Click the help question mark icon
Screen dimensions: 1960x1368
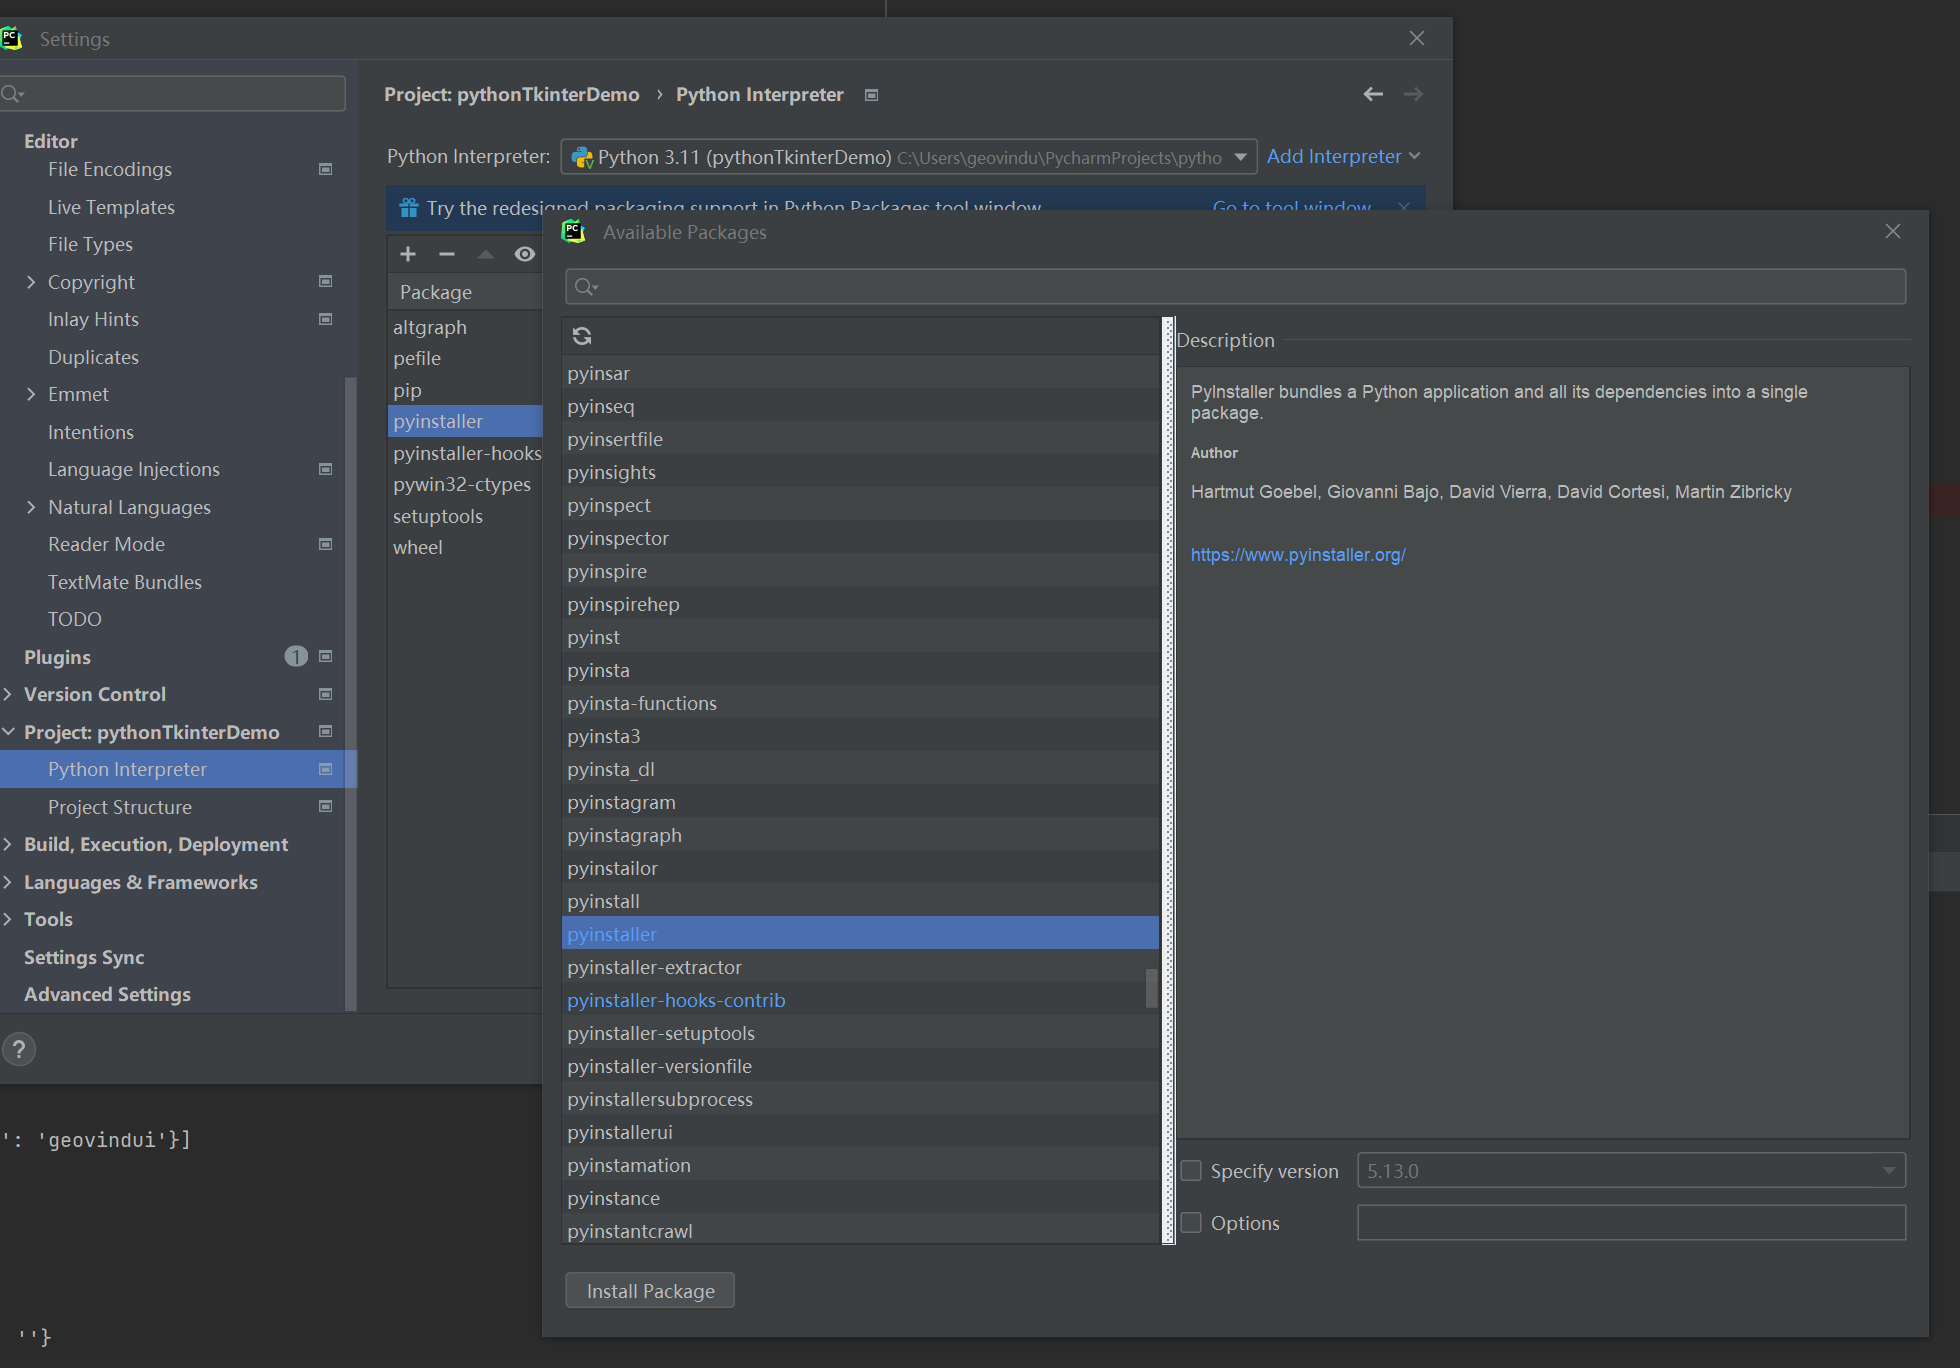point(19,1049)
